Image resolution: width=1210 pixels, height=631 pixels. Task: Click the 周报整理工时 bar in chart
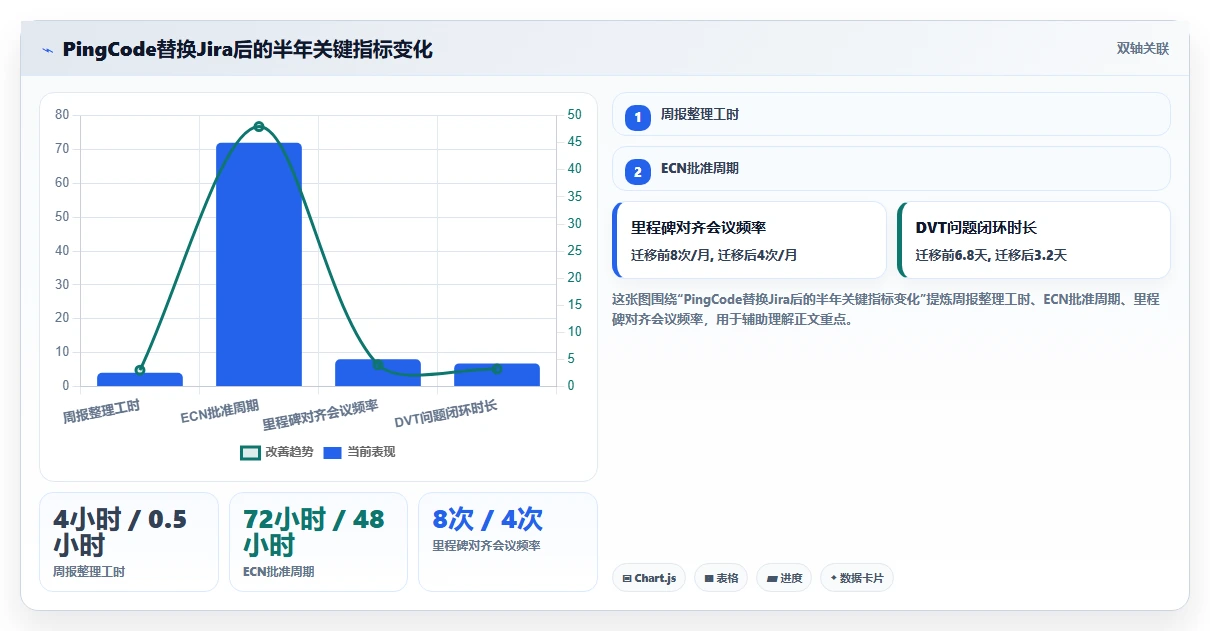click(140, 379)
